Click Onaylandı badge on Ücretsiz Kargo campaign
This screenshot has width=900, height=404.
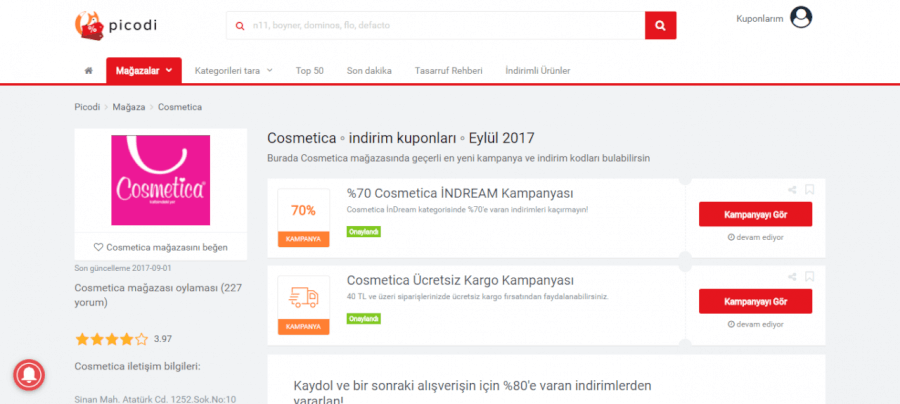364,318
